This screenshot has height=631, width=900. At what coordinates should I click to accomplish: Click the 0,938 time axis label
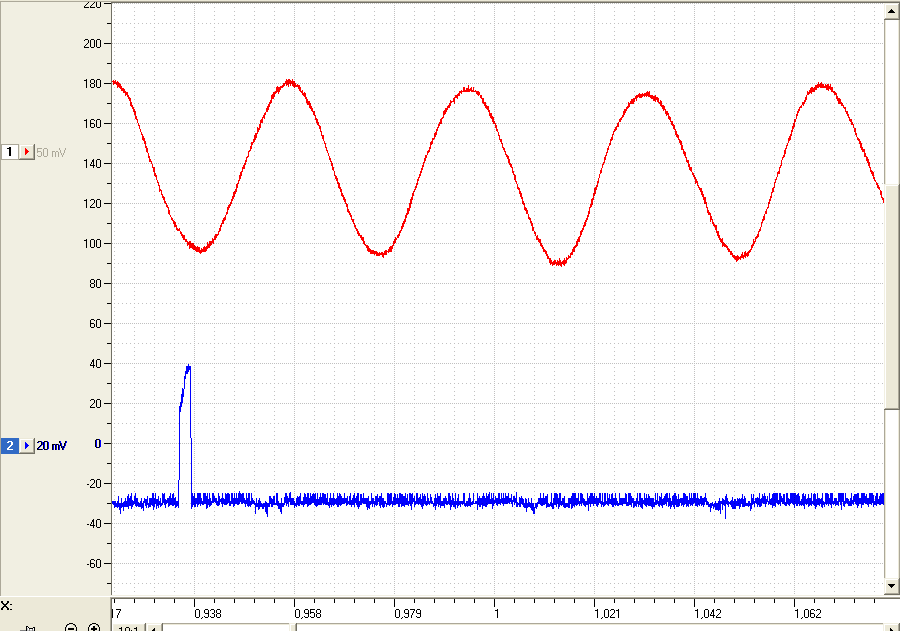[x=208, y=614]
